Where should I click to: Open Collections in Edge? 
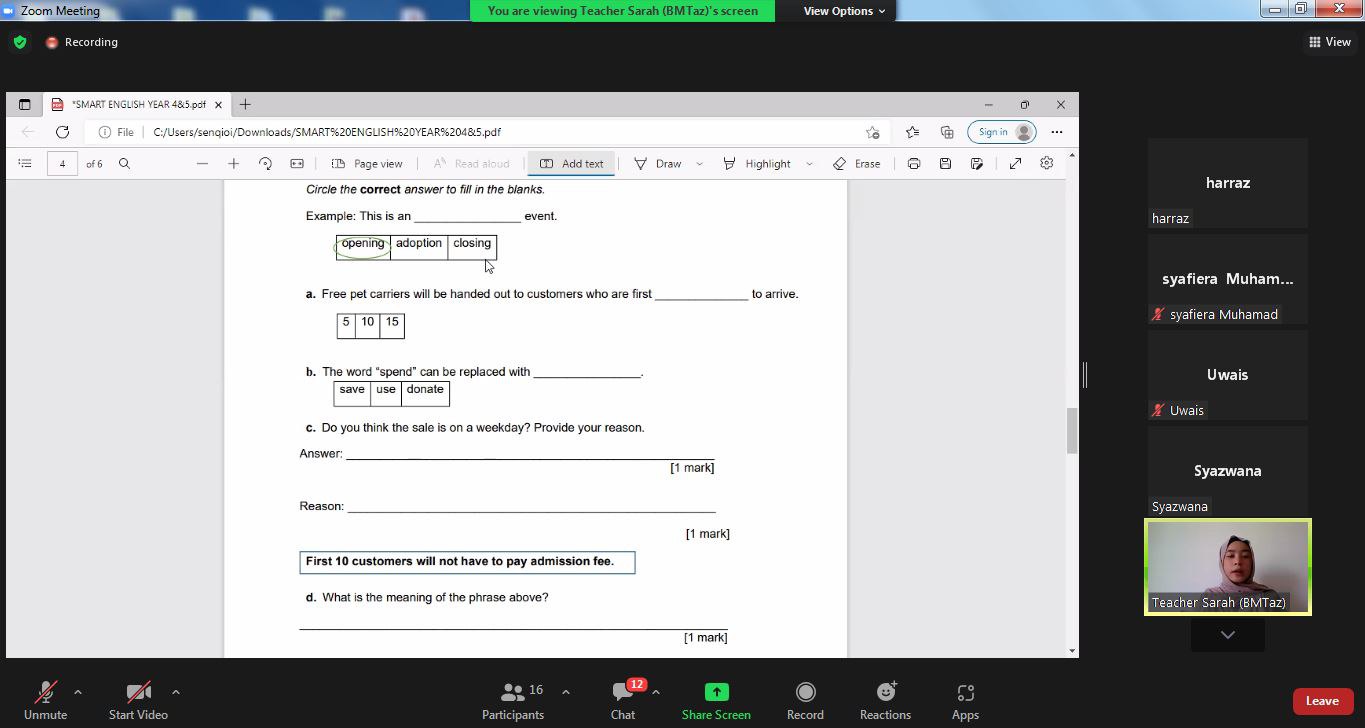pos(947,132)
